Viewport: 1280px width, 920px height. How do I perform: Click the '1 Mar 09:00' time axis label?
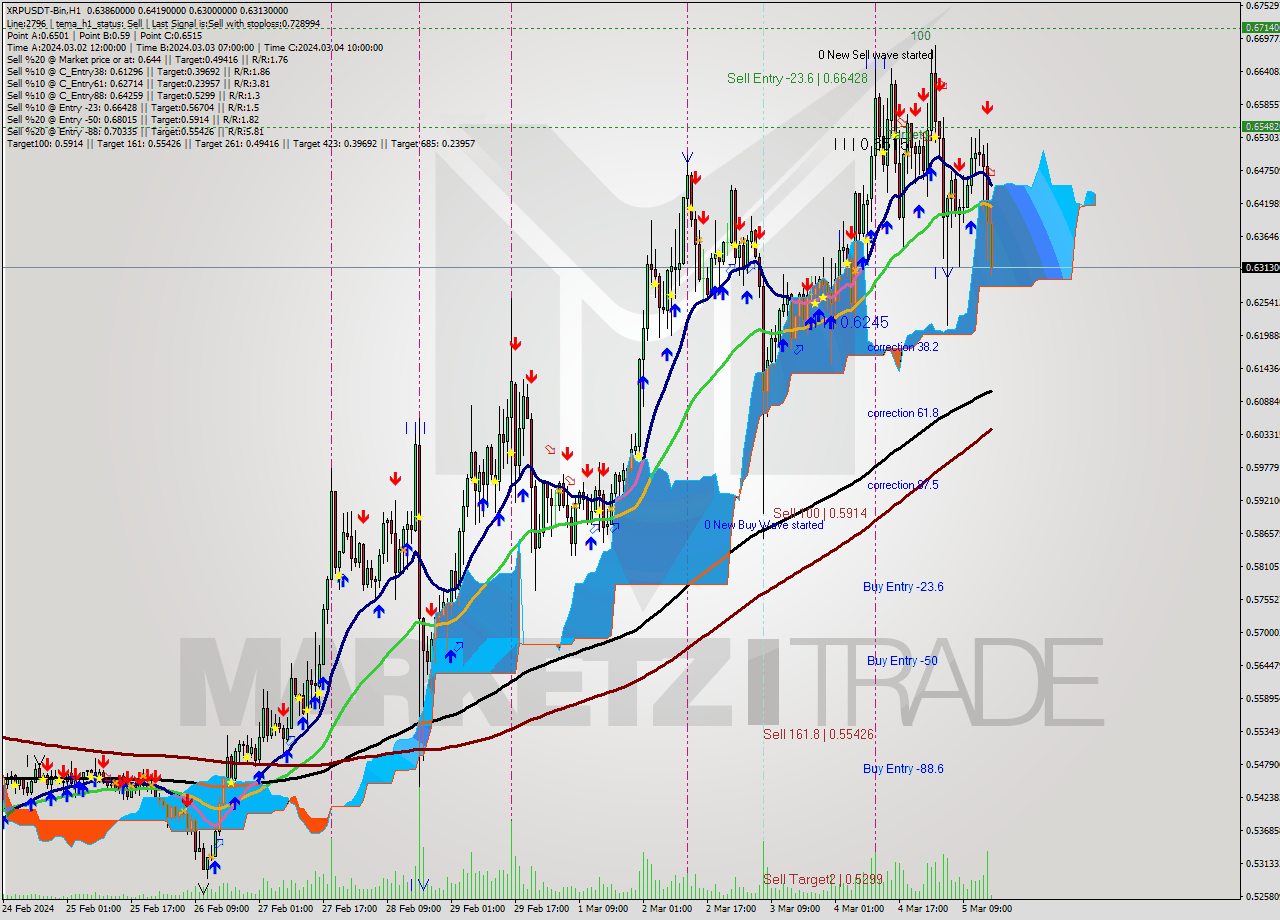tap(603, 909)
